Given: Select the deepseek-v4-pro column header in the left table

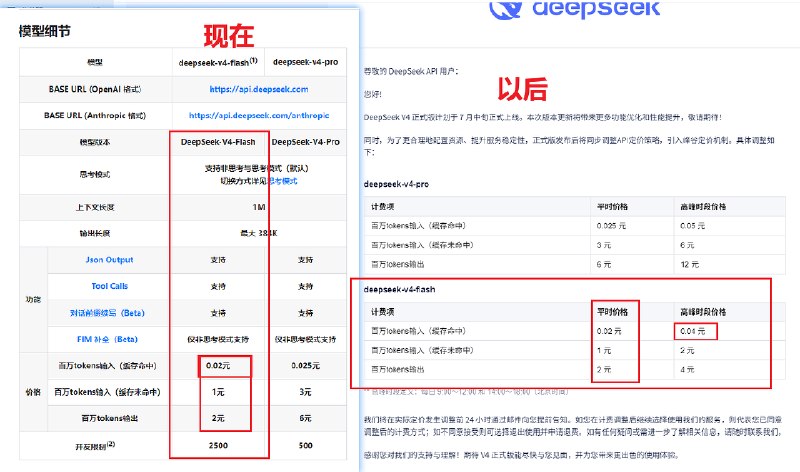Looking at the screenshot, I should click(x=306, y=62).
